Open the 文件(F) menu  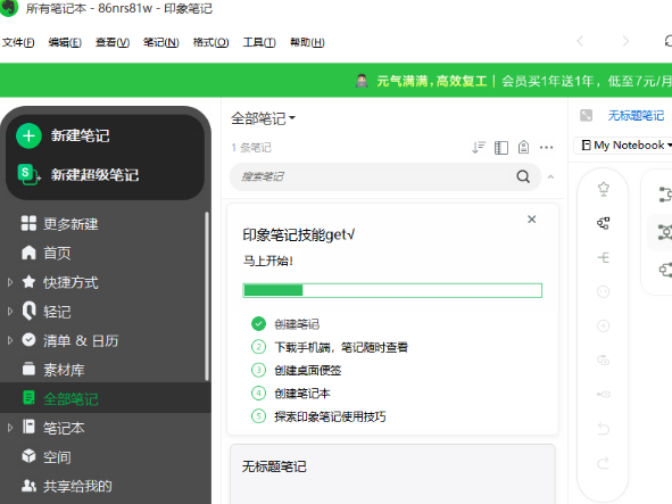18,42
